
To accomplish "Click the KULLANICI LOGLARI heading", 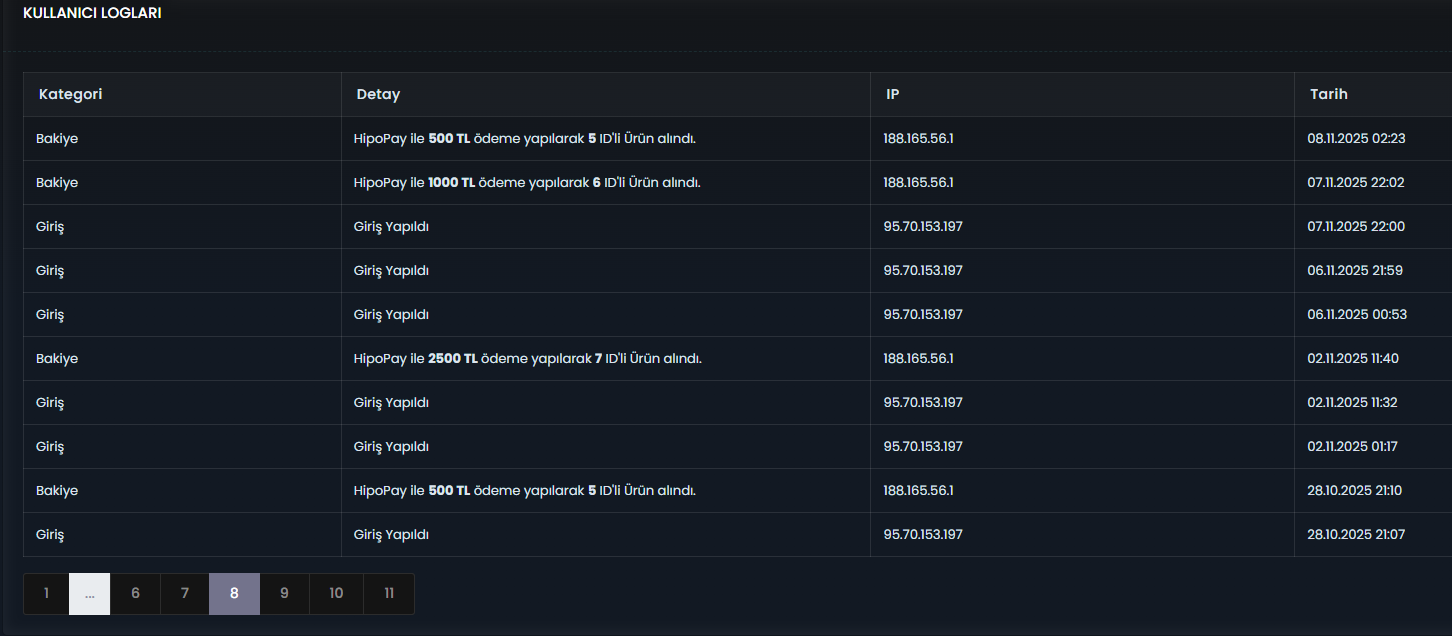I will click(92, 14).
